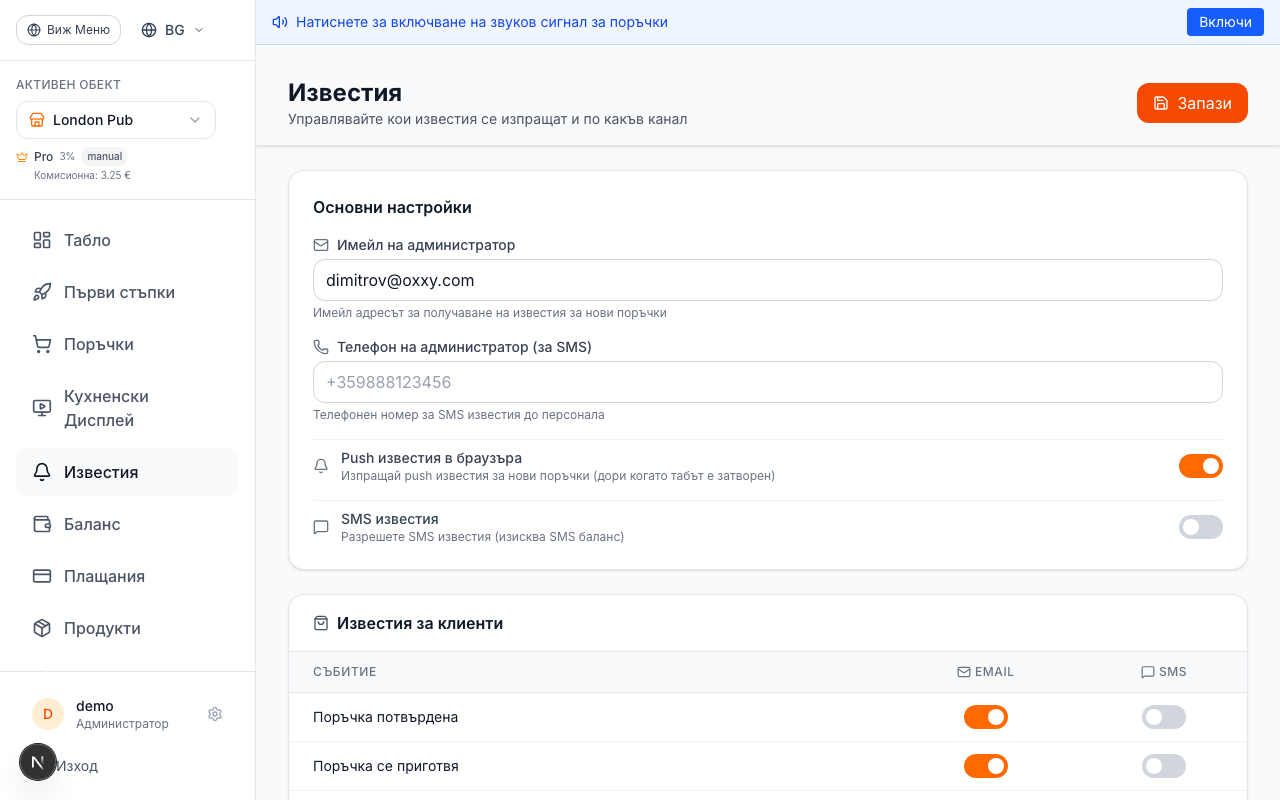Focus the administrator phone number field
The height and width of the screenshot is (800, 1280).
tap(768, 382)
